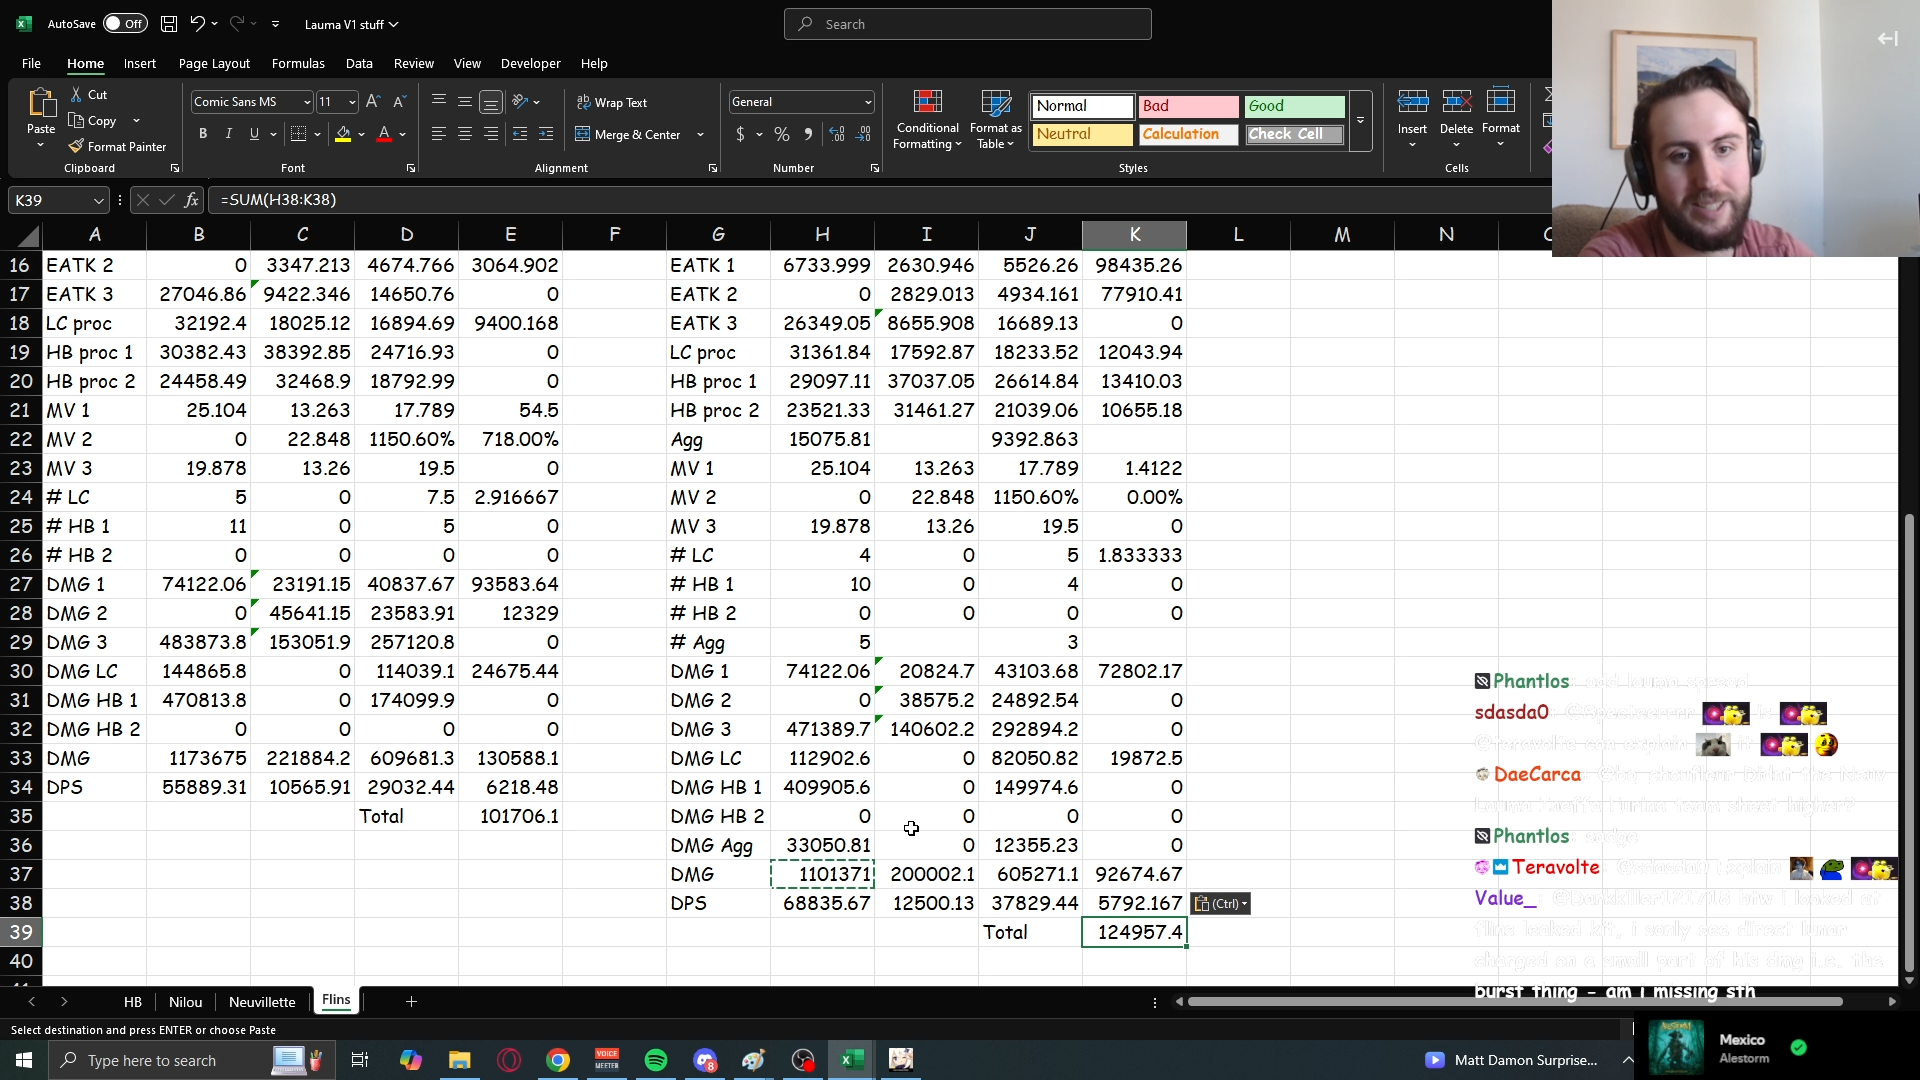Apply Percent Style icon
Viewport: 1920px width, 1080px height.
click(x=782, y=134)
